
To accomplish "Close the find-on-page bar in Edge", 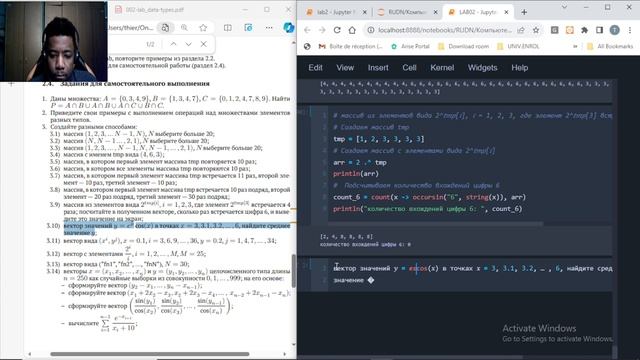I will point(204,44).
